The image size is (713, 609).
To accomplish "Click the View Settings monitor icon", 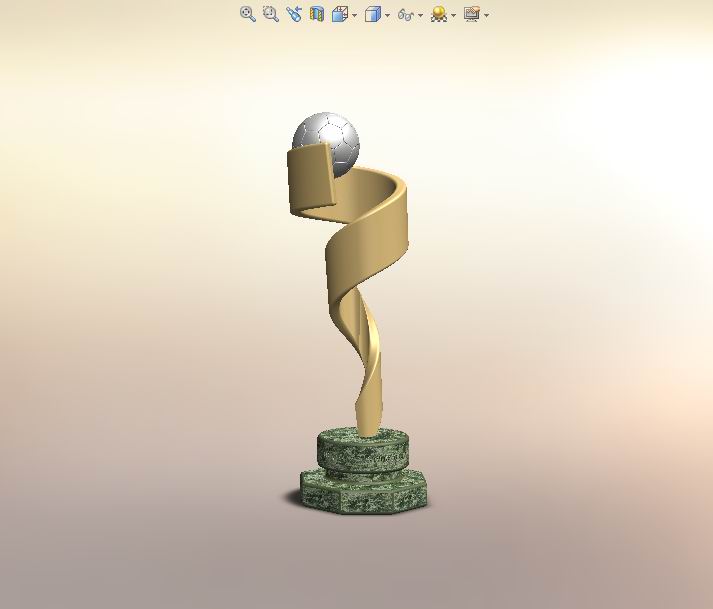I will 472,14.
